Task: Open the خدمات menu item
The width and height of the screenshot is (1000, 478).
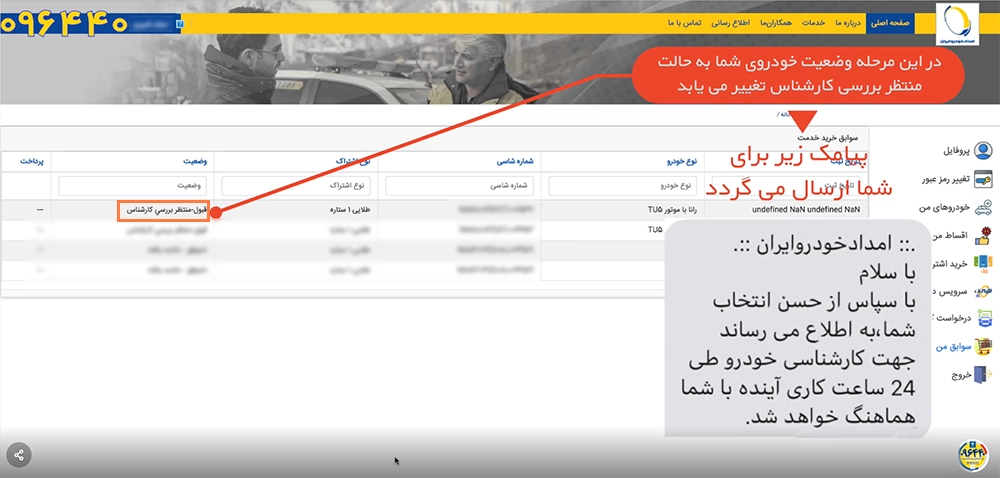Action: [x=813, y=22]
